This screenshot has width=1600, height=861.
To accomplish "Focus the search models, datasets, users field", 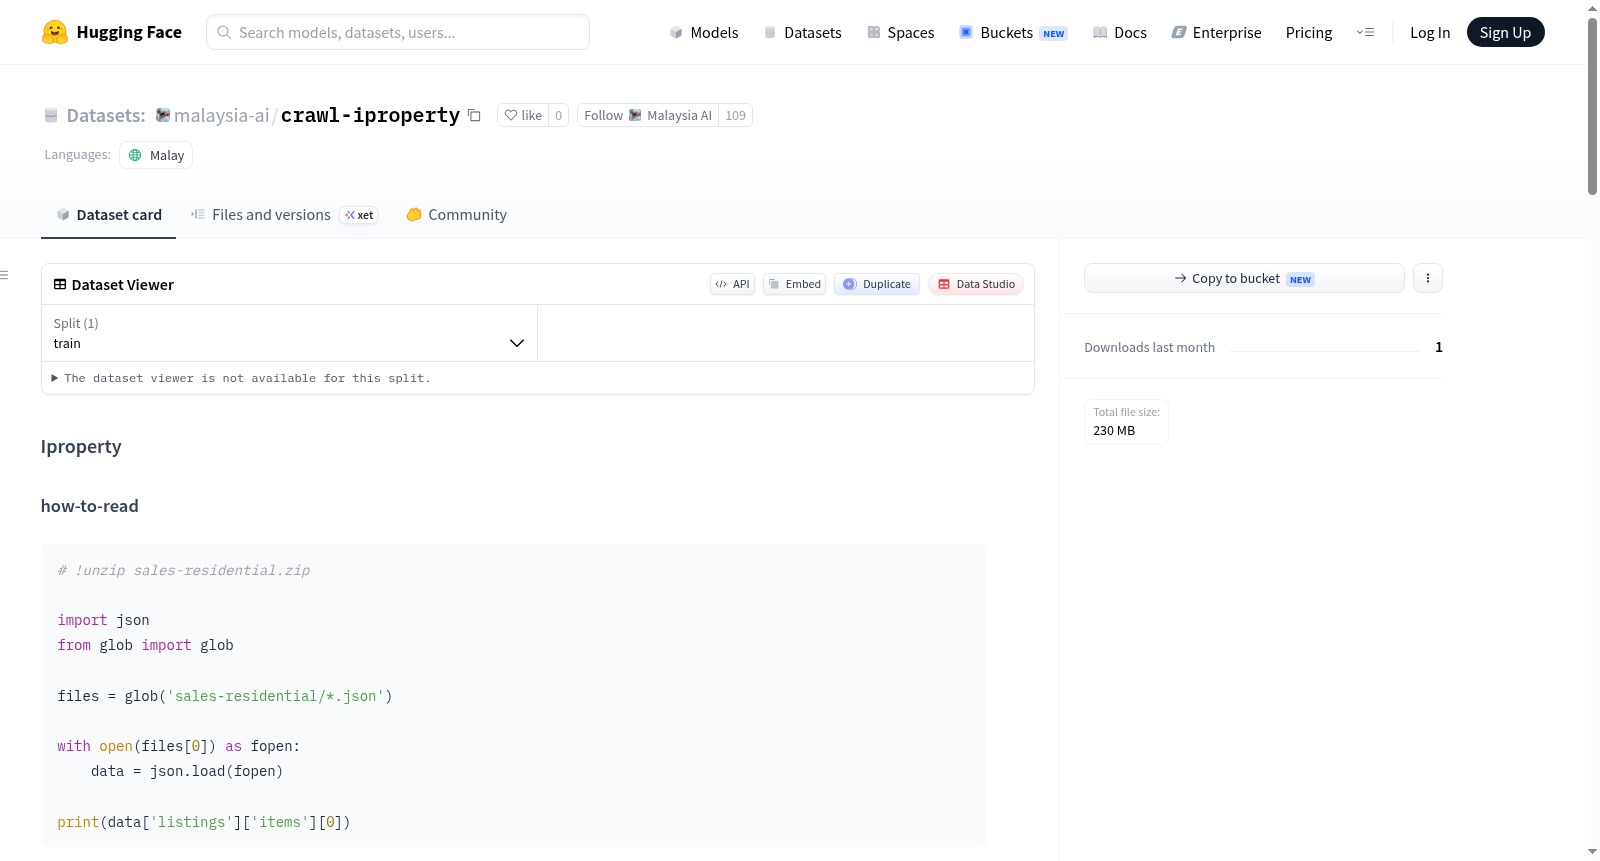I will click(x=398, y=32).
